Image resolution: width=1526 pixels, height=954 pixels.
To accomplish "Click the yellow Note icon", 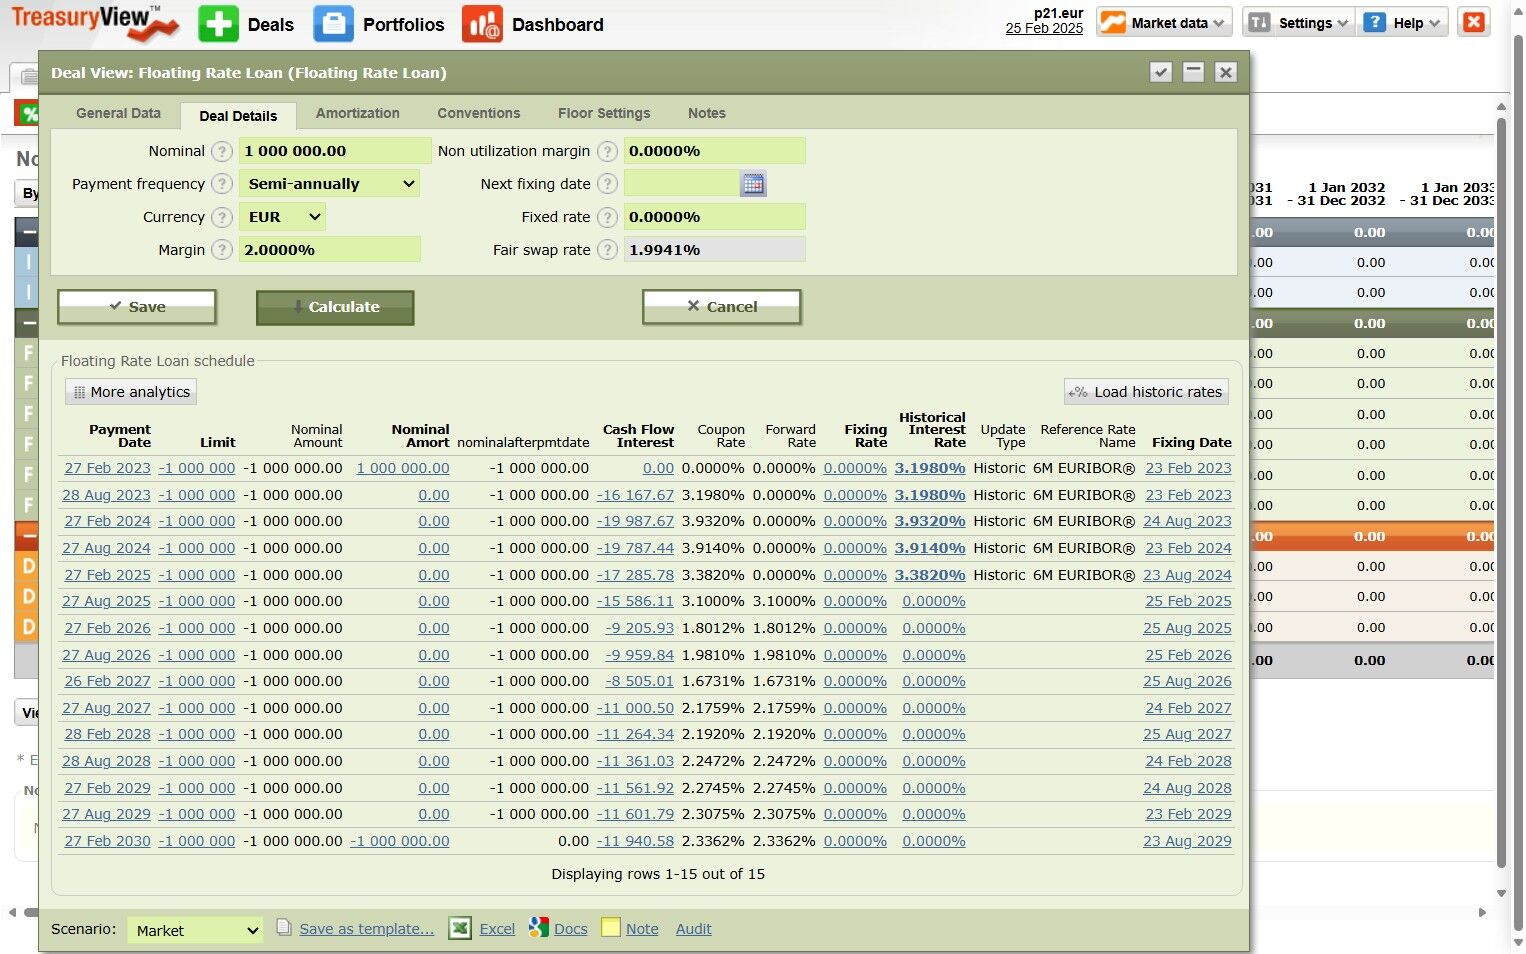I will [611, 928].
